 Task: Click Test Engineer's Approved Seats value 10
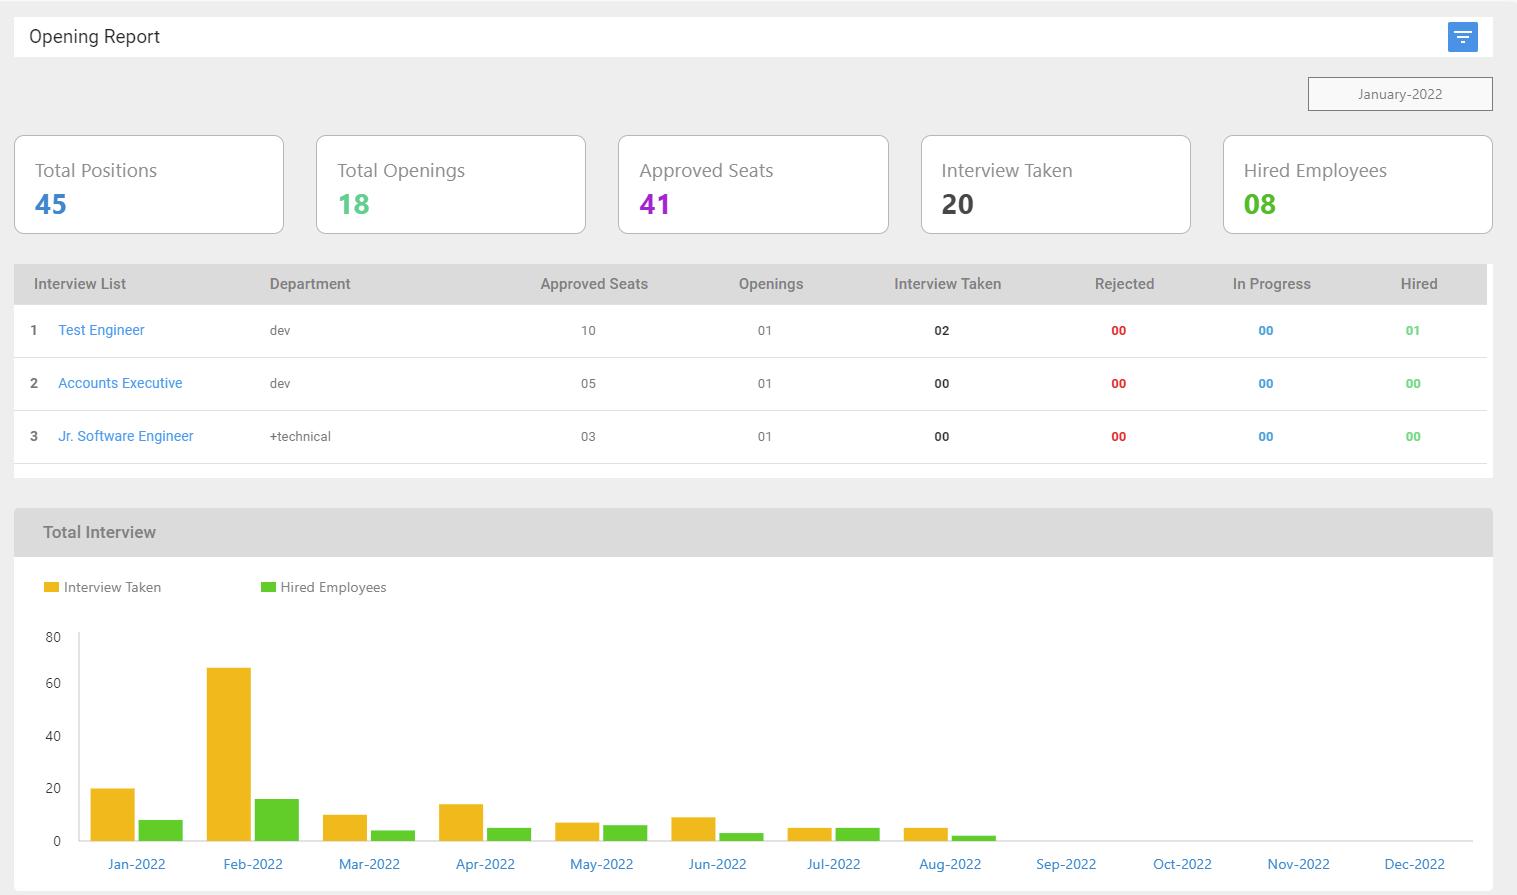[x=588, y=331]
